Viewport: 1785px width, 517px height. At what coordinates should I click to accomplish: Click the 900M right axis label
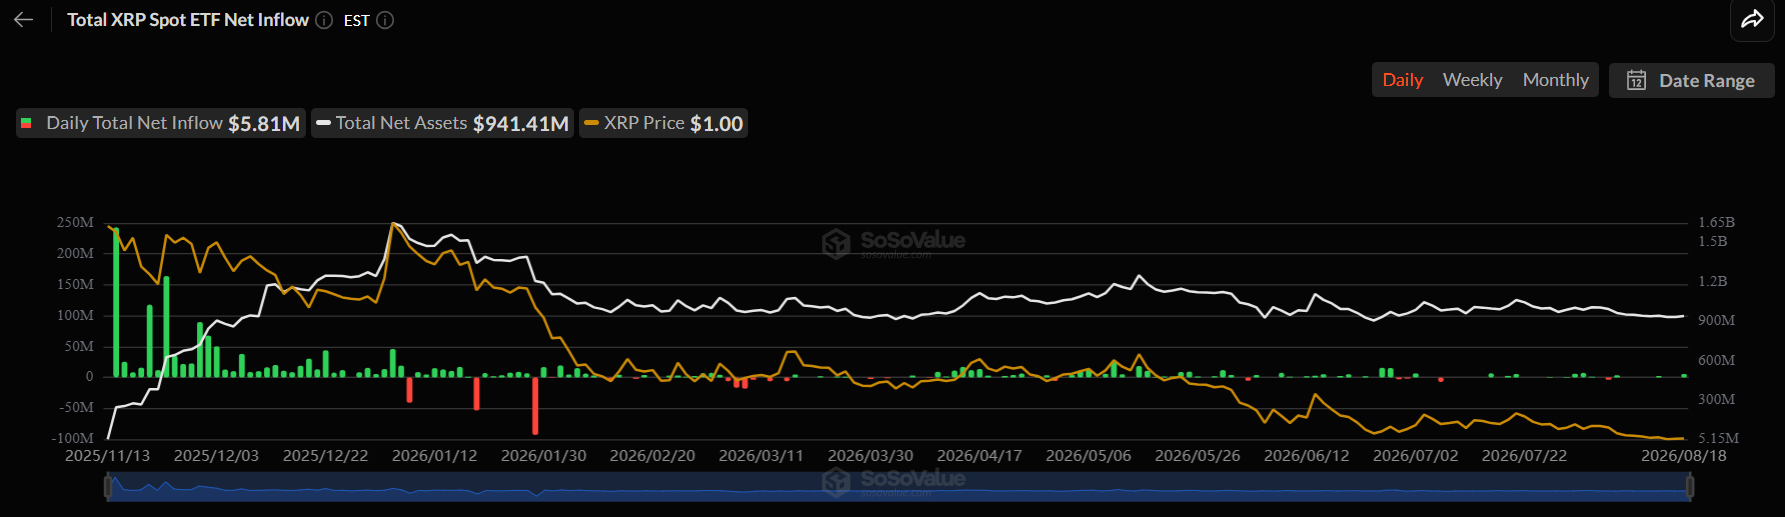click(x=1716, y=320)
